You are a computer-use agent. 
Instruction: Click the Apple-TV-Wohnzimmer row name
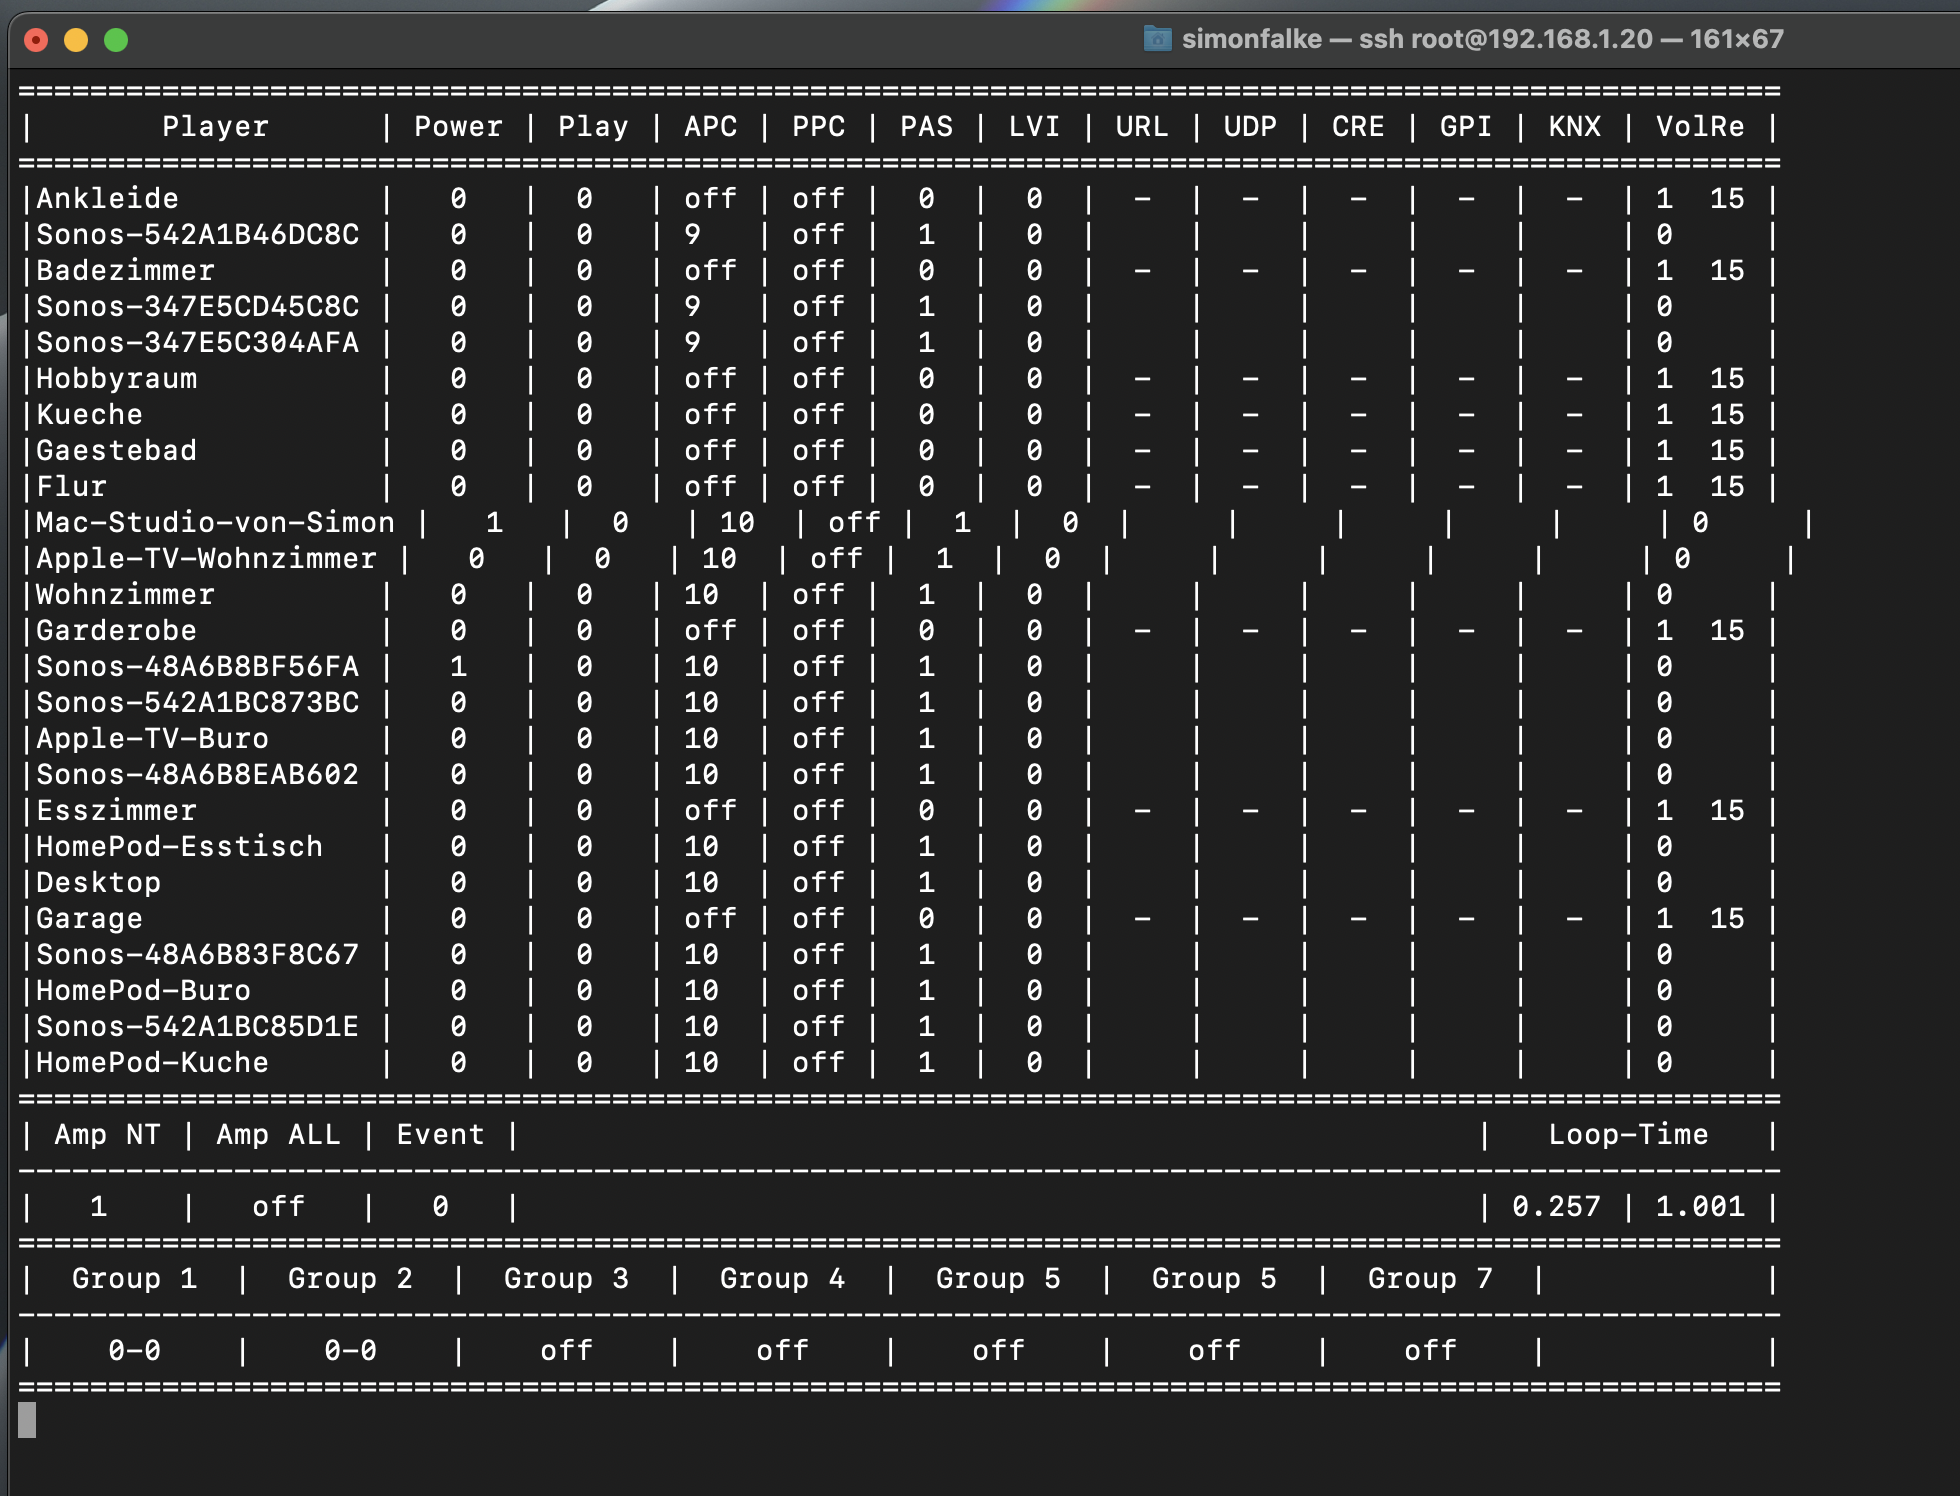206,559
